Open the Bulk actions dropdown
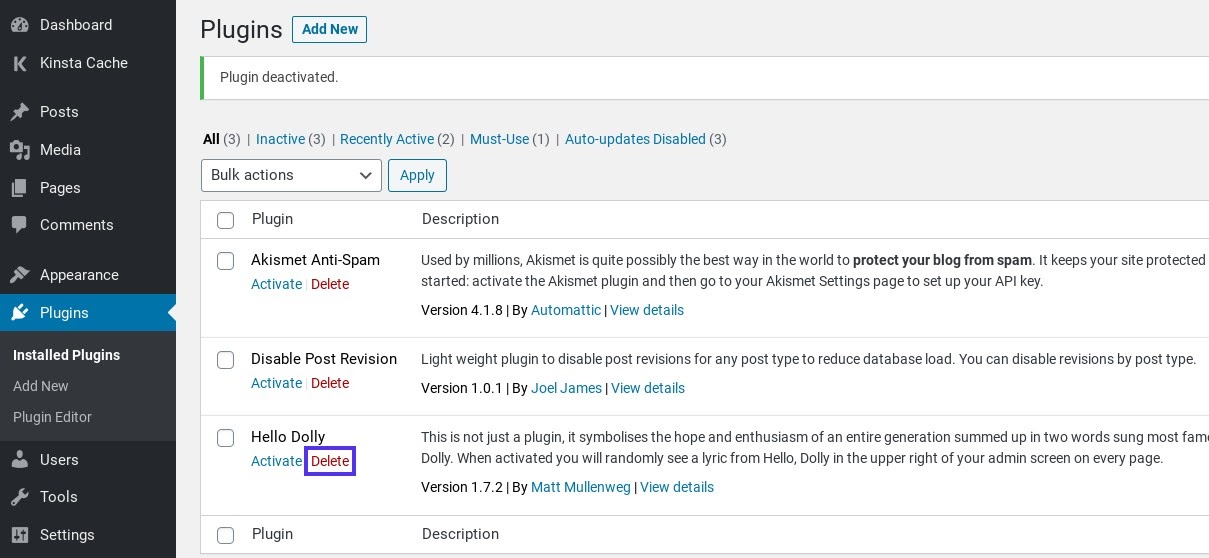Viewport: 1209px width, 558px height. coord(291,175)
